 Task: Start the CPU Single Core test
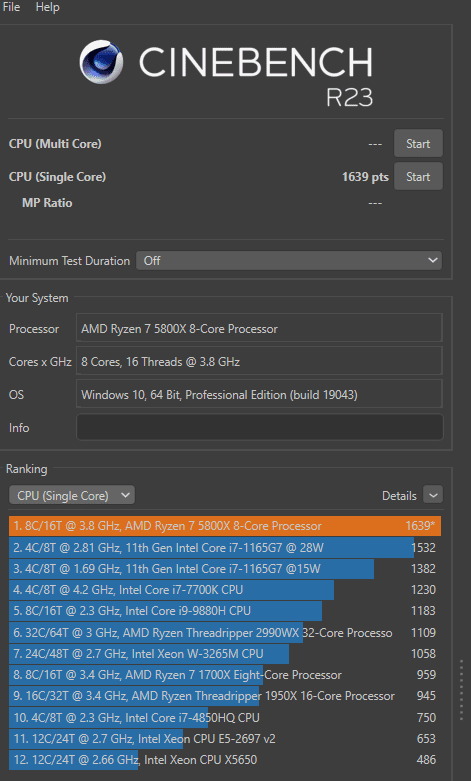(418, 176)
